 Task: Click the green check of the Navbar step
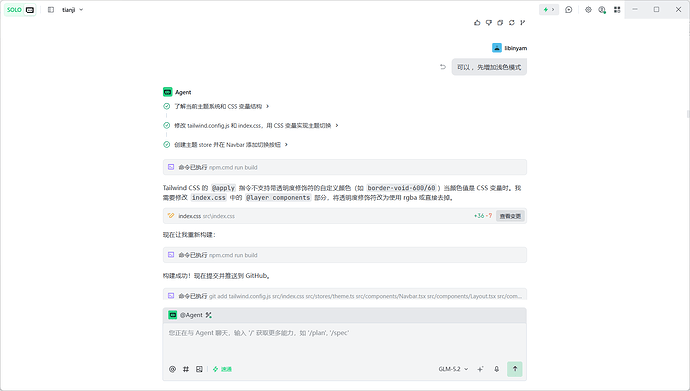pos(167,145)
